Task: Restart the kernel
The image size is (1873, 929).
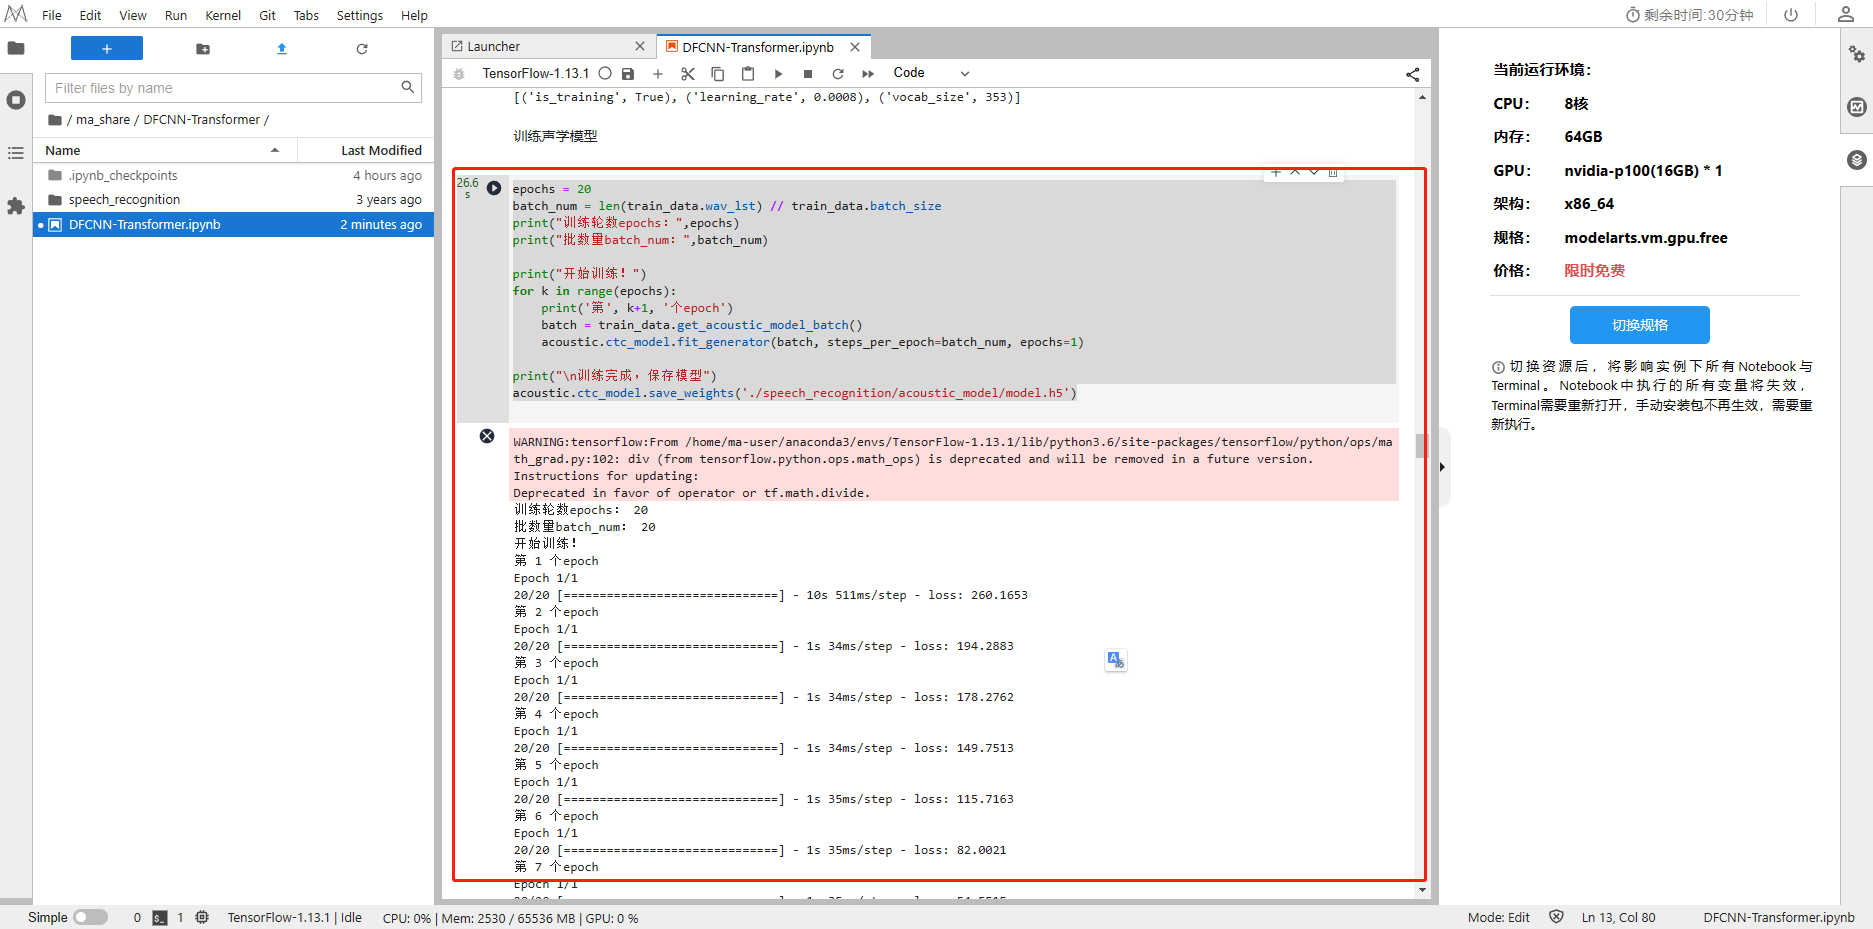Action: click(x=838, y=74)
